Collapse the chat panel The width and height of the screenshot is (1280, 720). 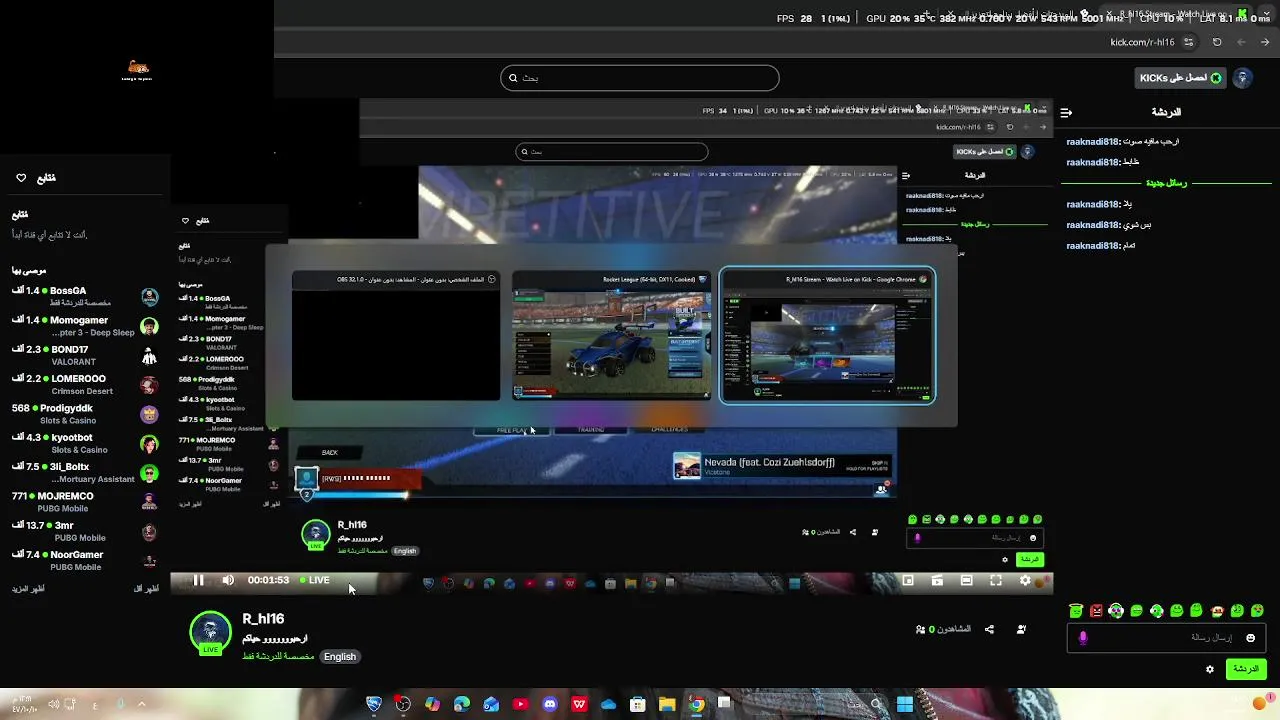click(x=1066, y=112)
